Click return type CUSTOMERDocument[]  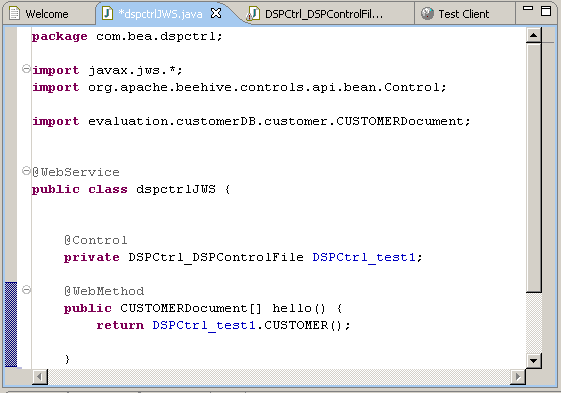coord(191,308)
